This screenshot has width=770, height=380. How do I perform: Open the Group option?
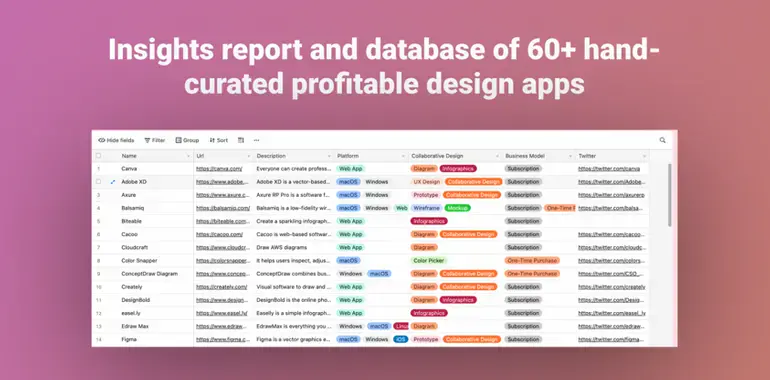coord(187,140)
